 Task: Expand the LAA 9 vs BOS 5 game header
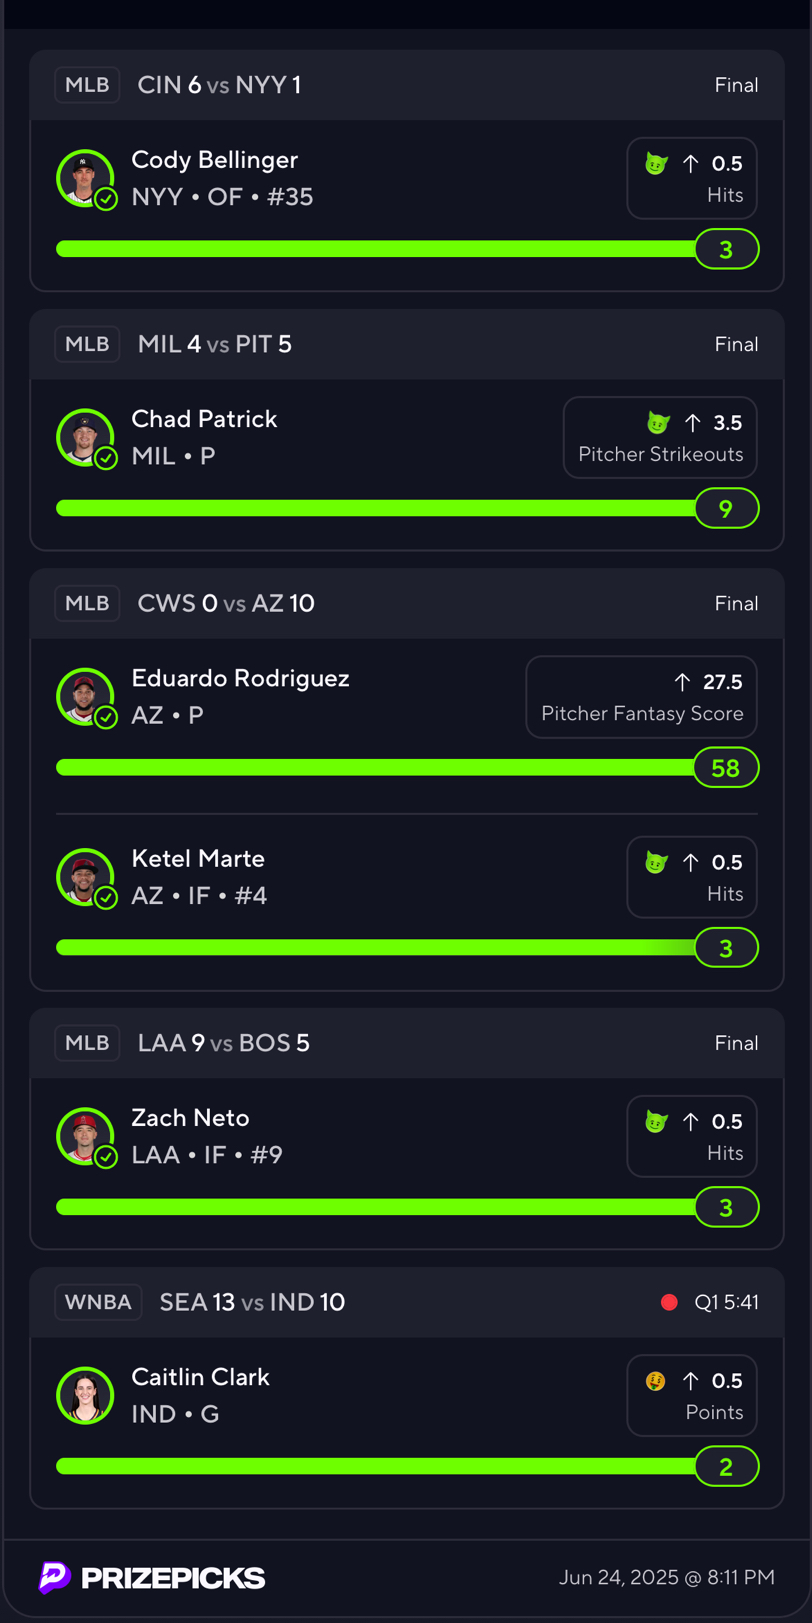pyautogui.click(x=407, y=1043)
